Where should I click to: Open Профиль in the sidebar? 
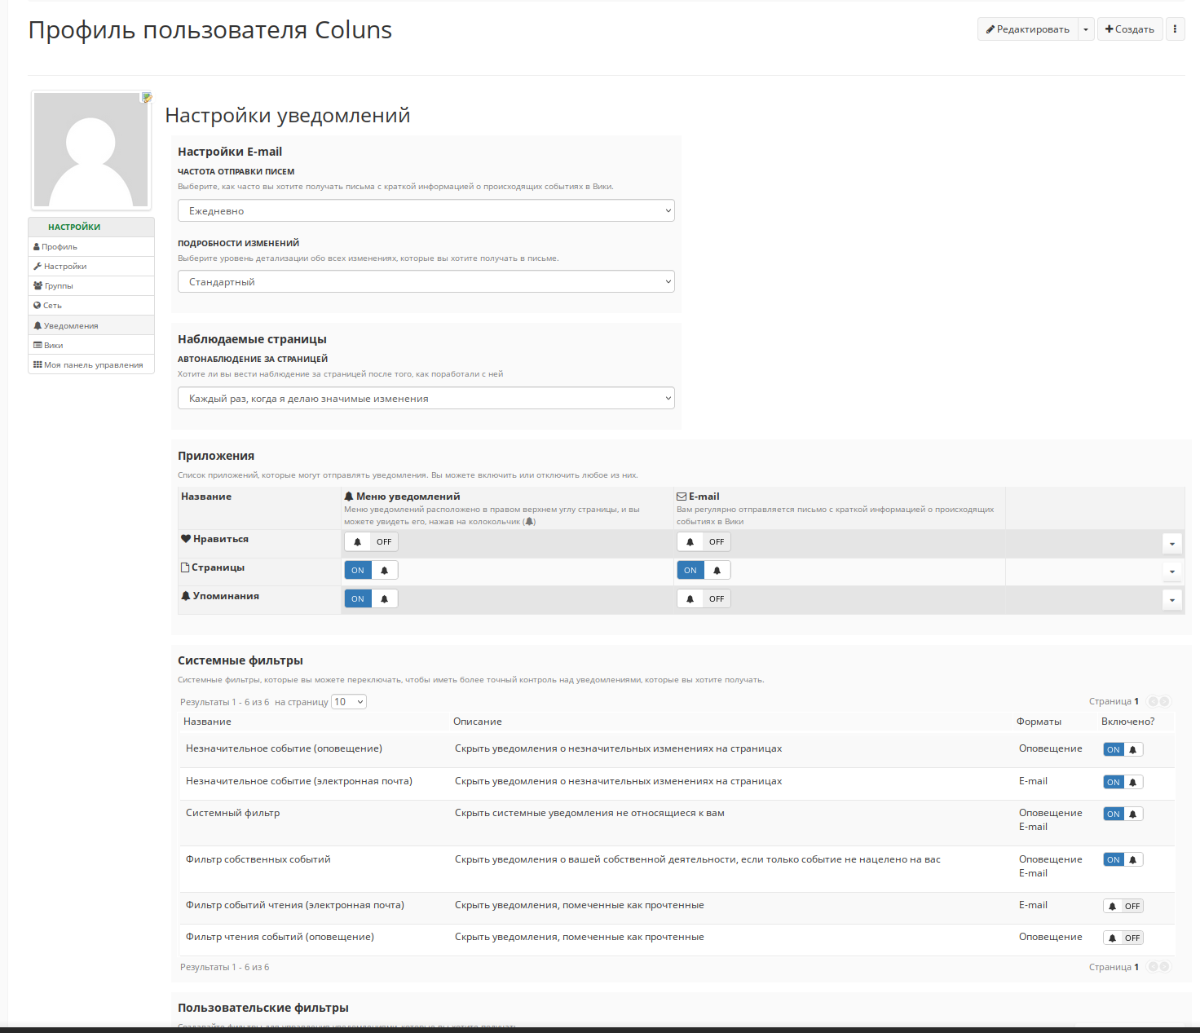click(x=59, y=247)
